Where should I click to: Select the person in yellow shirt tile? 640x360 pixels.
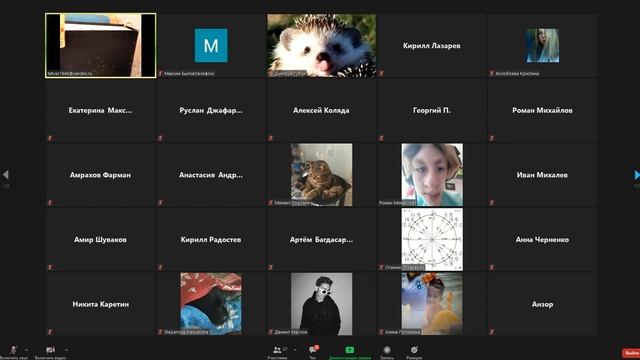432,304
